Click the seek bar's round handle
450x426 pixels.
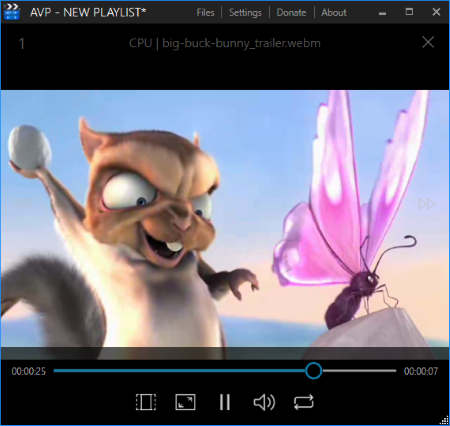[313, 371]
